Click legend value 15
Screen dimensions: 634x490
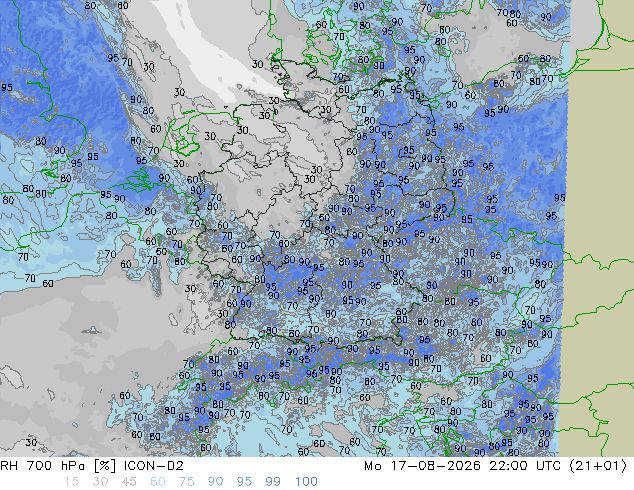coord(71,482)
